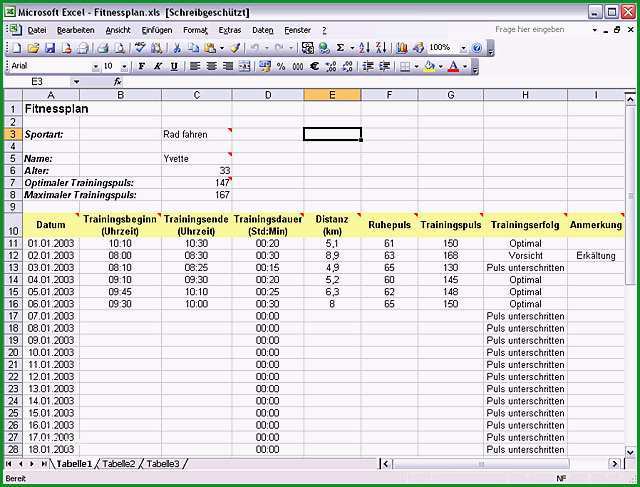
Task: Apply red font color
Action: (x=453, y=66)
